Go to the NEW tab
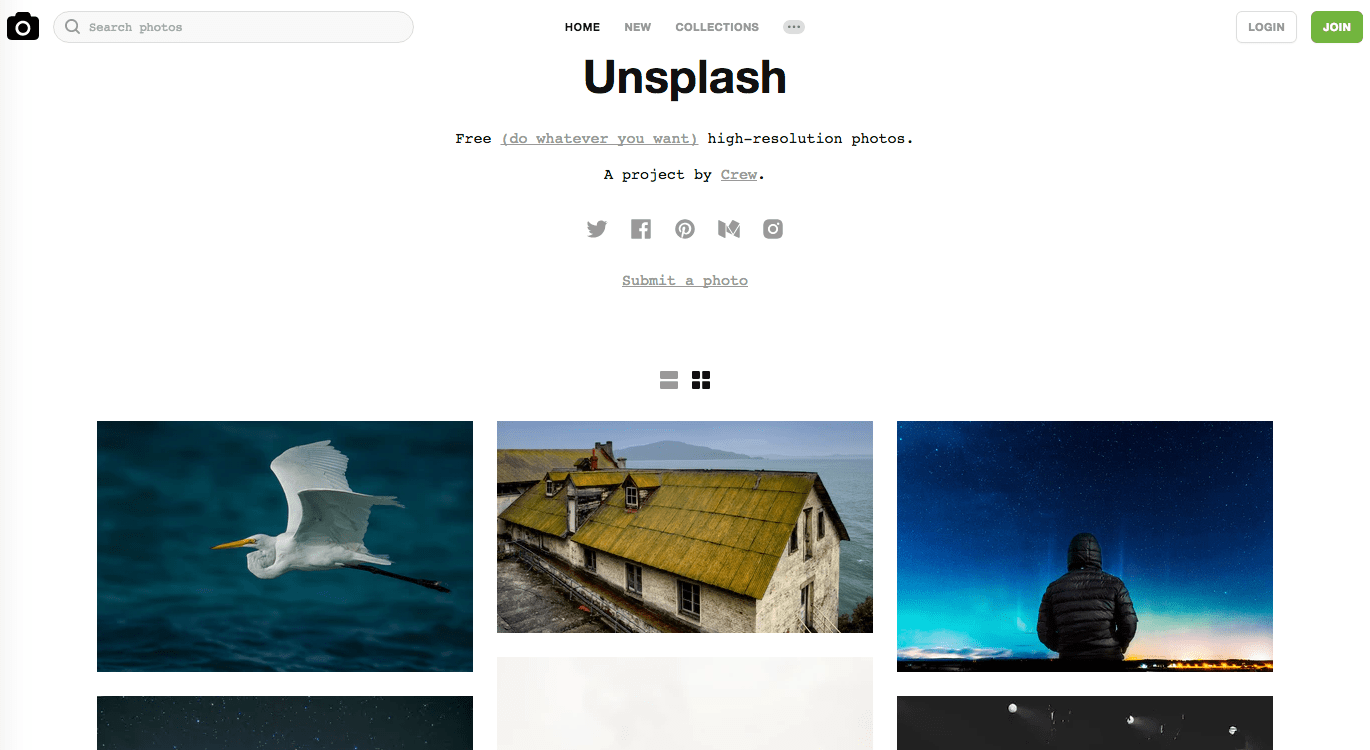The image size is (1370, 750). pyautogui.click(x=638, y=27)
